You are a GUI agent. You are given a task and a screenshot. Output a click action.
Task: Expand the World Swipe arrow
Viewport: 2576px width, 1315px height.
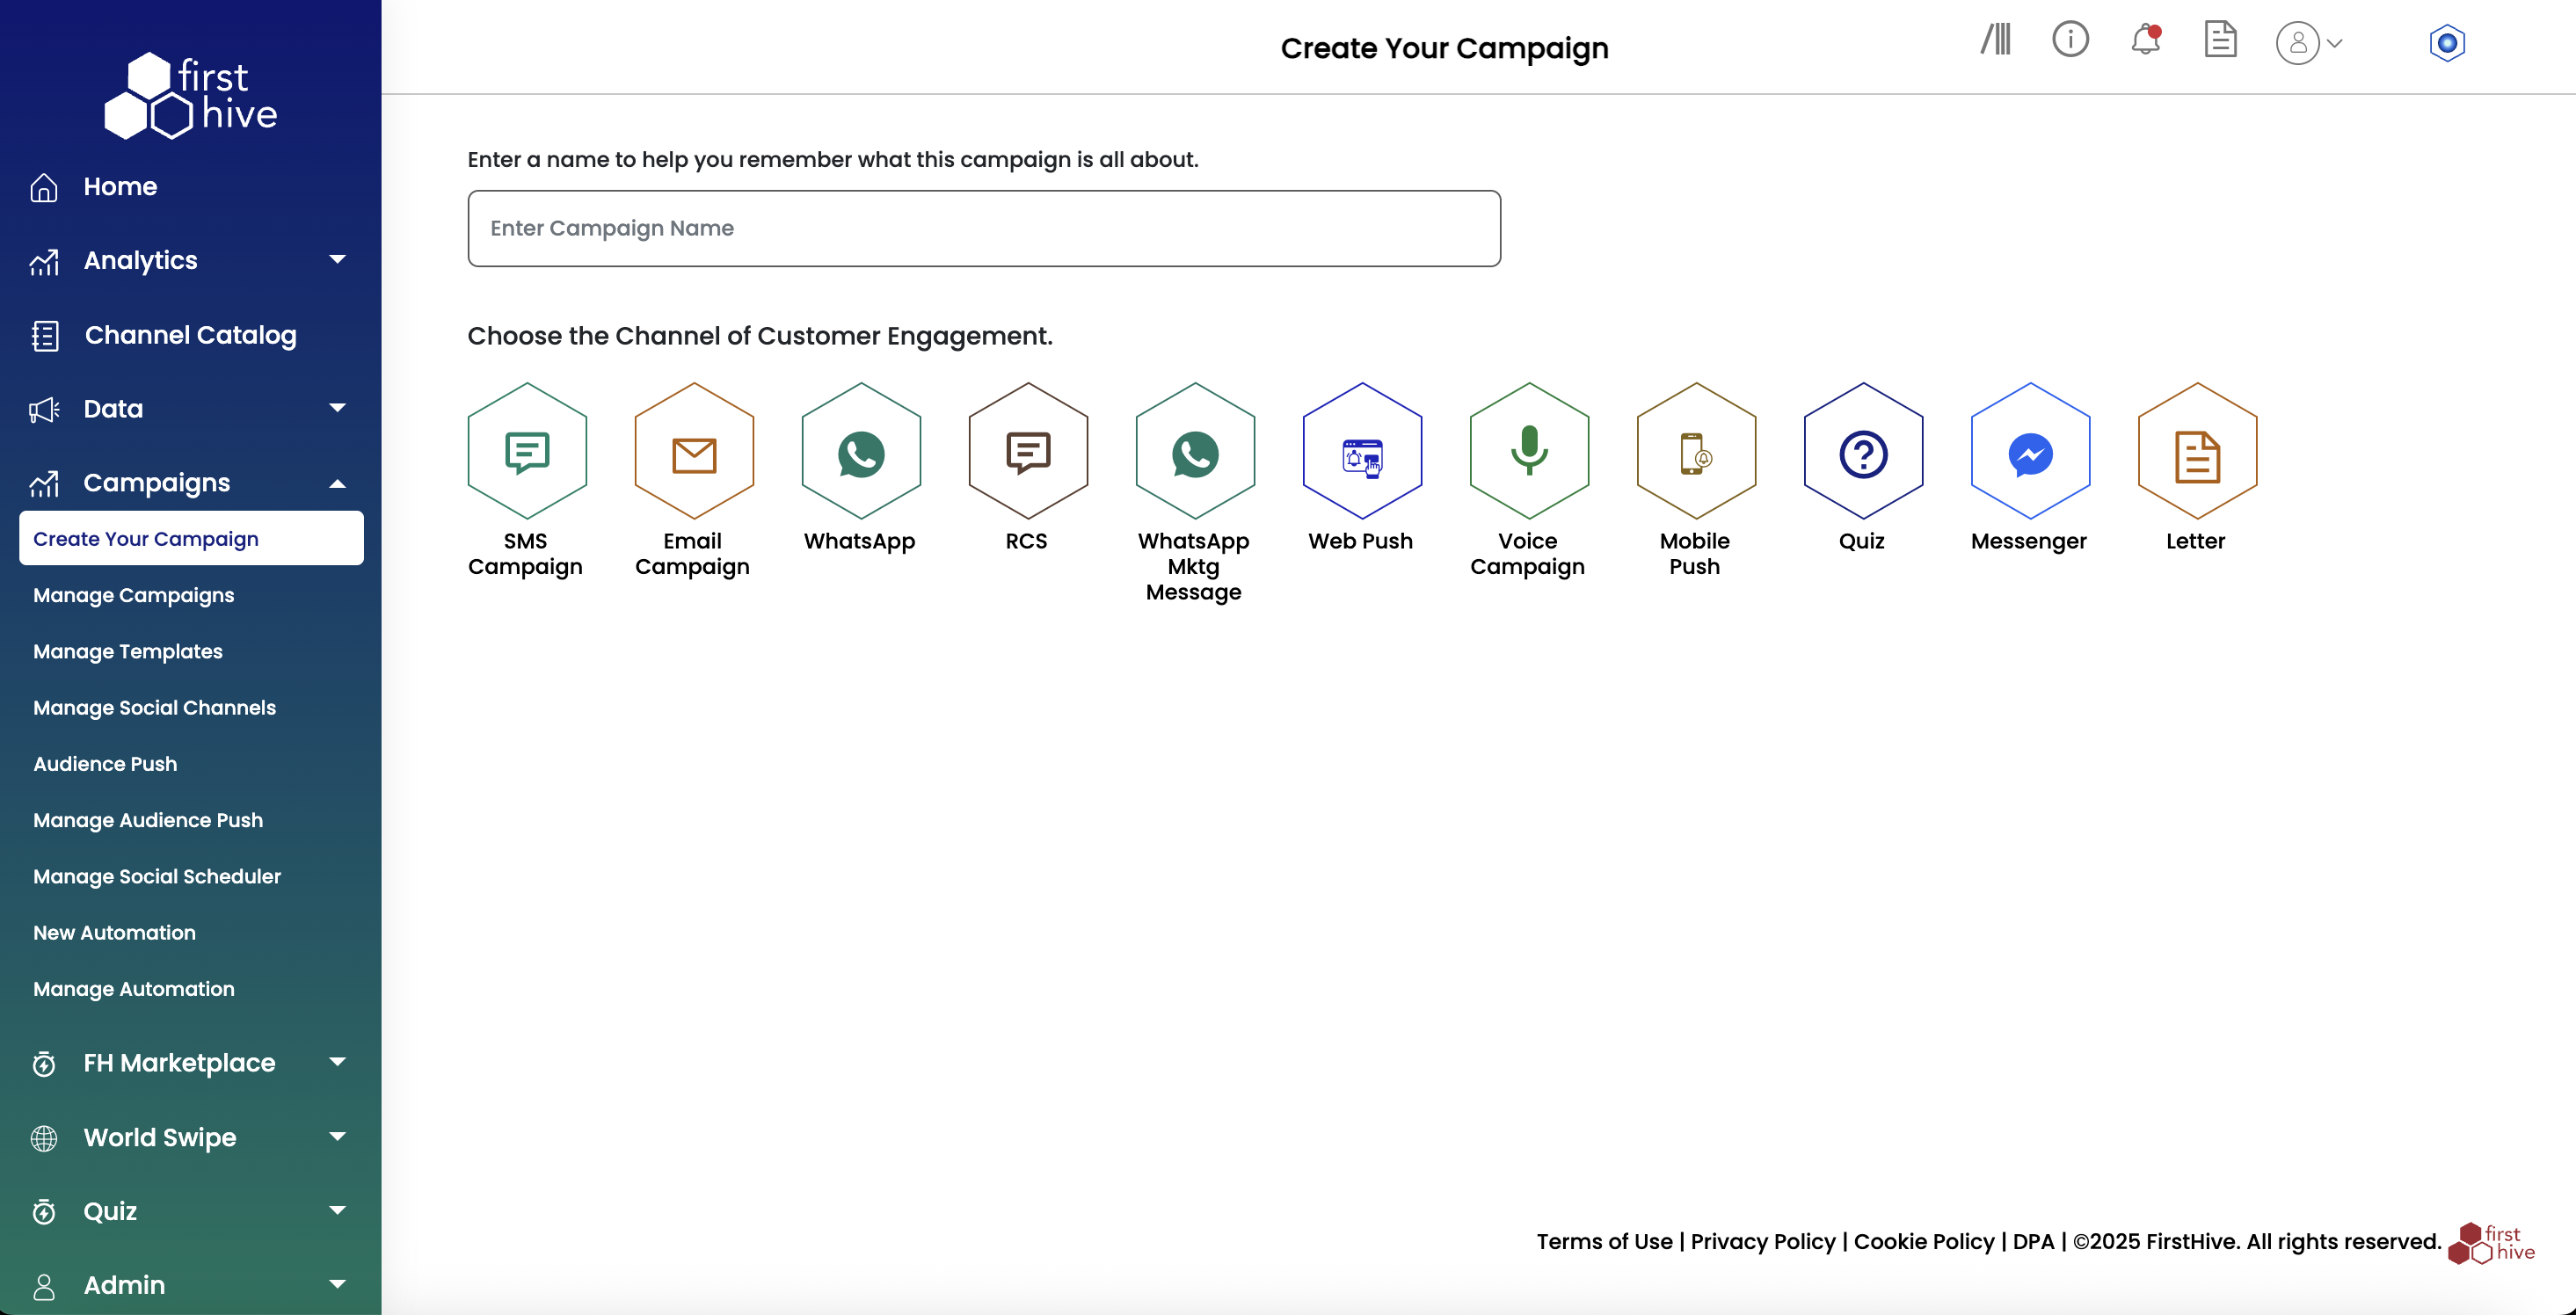click(338, 1136)
